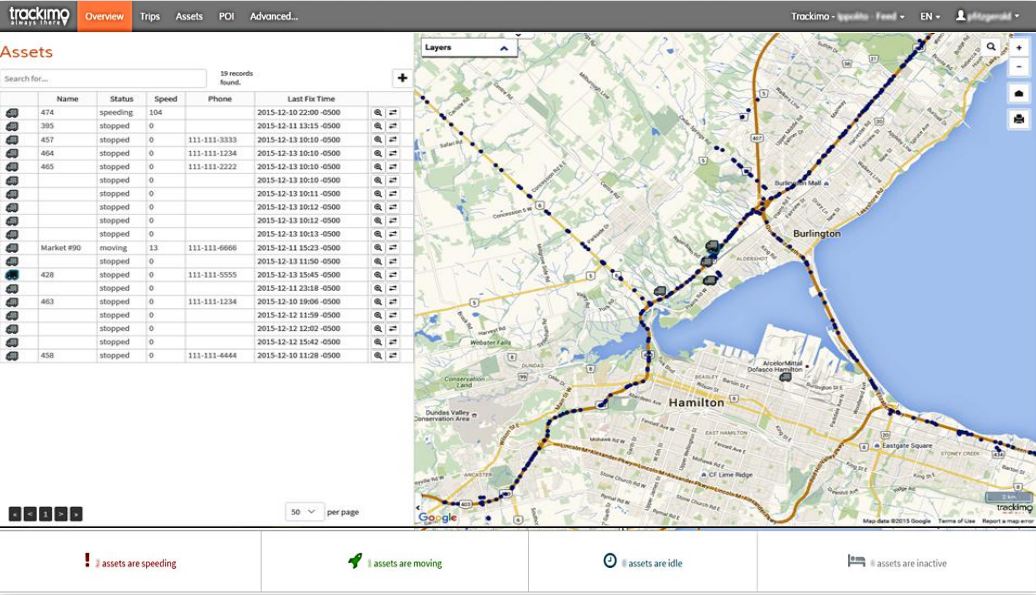Go to previous page of results
Viewport: 1036px width, 595px height.
(30, 514)
